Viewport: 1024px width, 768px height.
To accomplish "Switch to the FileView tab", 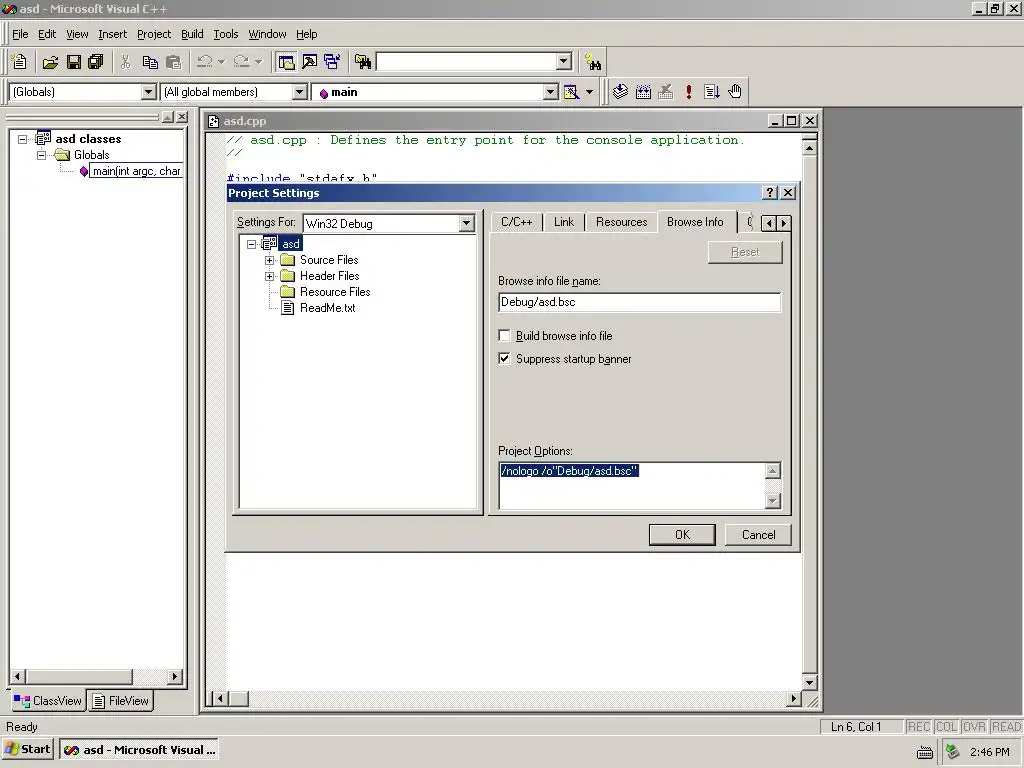I will (121, 701).
